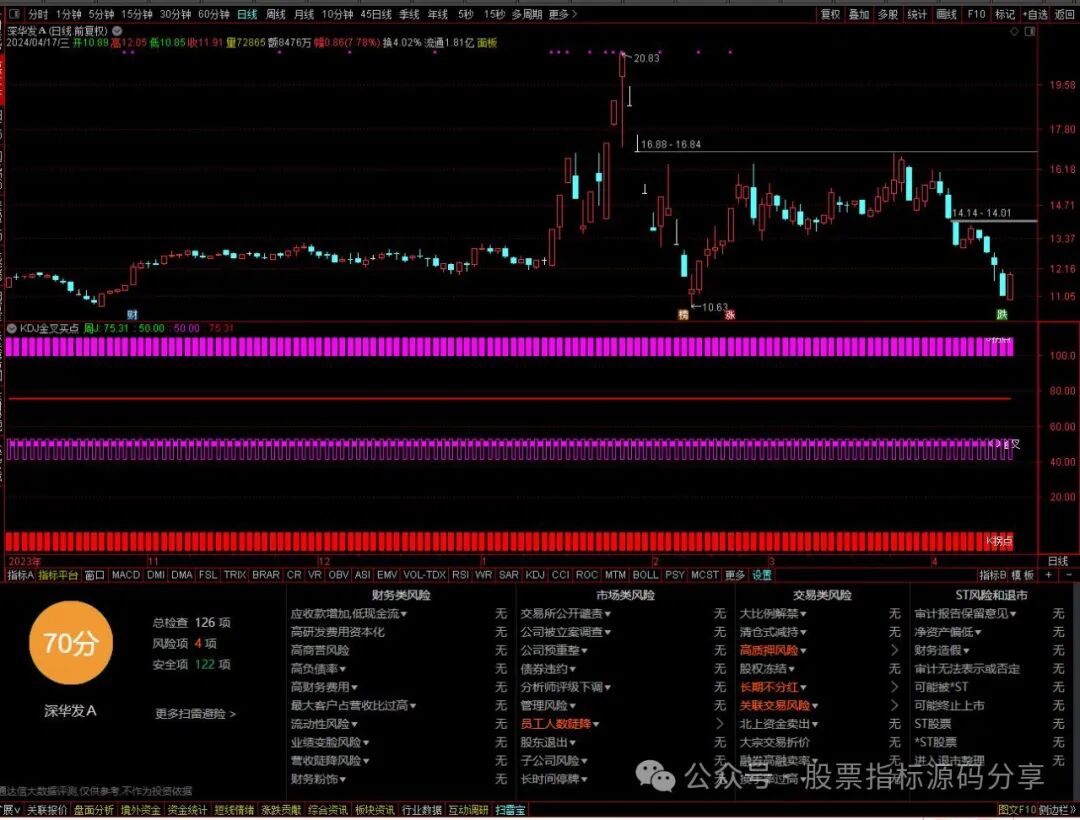Screen dimensions: 1080x820
Task: Click the 画线 drawing tools button
Action: (946, 14)
